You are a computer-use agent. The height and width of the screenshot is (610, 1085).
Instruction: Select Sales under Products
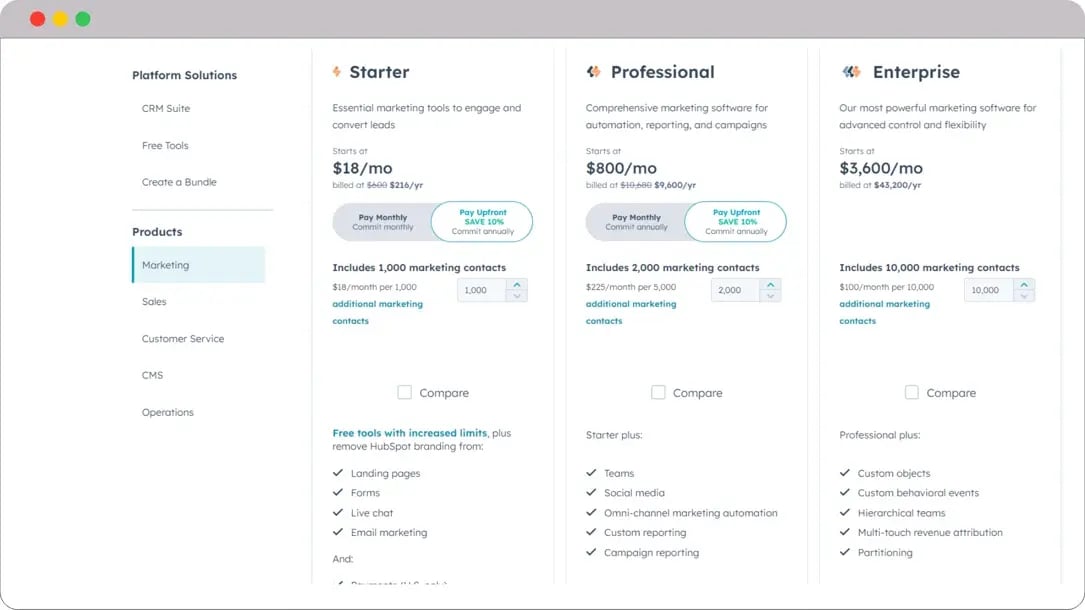[x=153, y=301]
